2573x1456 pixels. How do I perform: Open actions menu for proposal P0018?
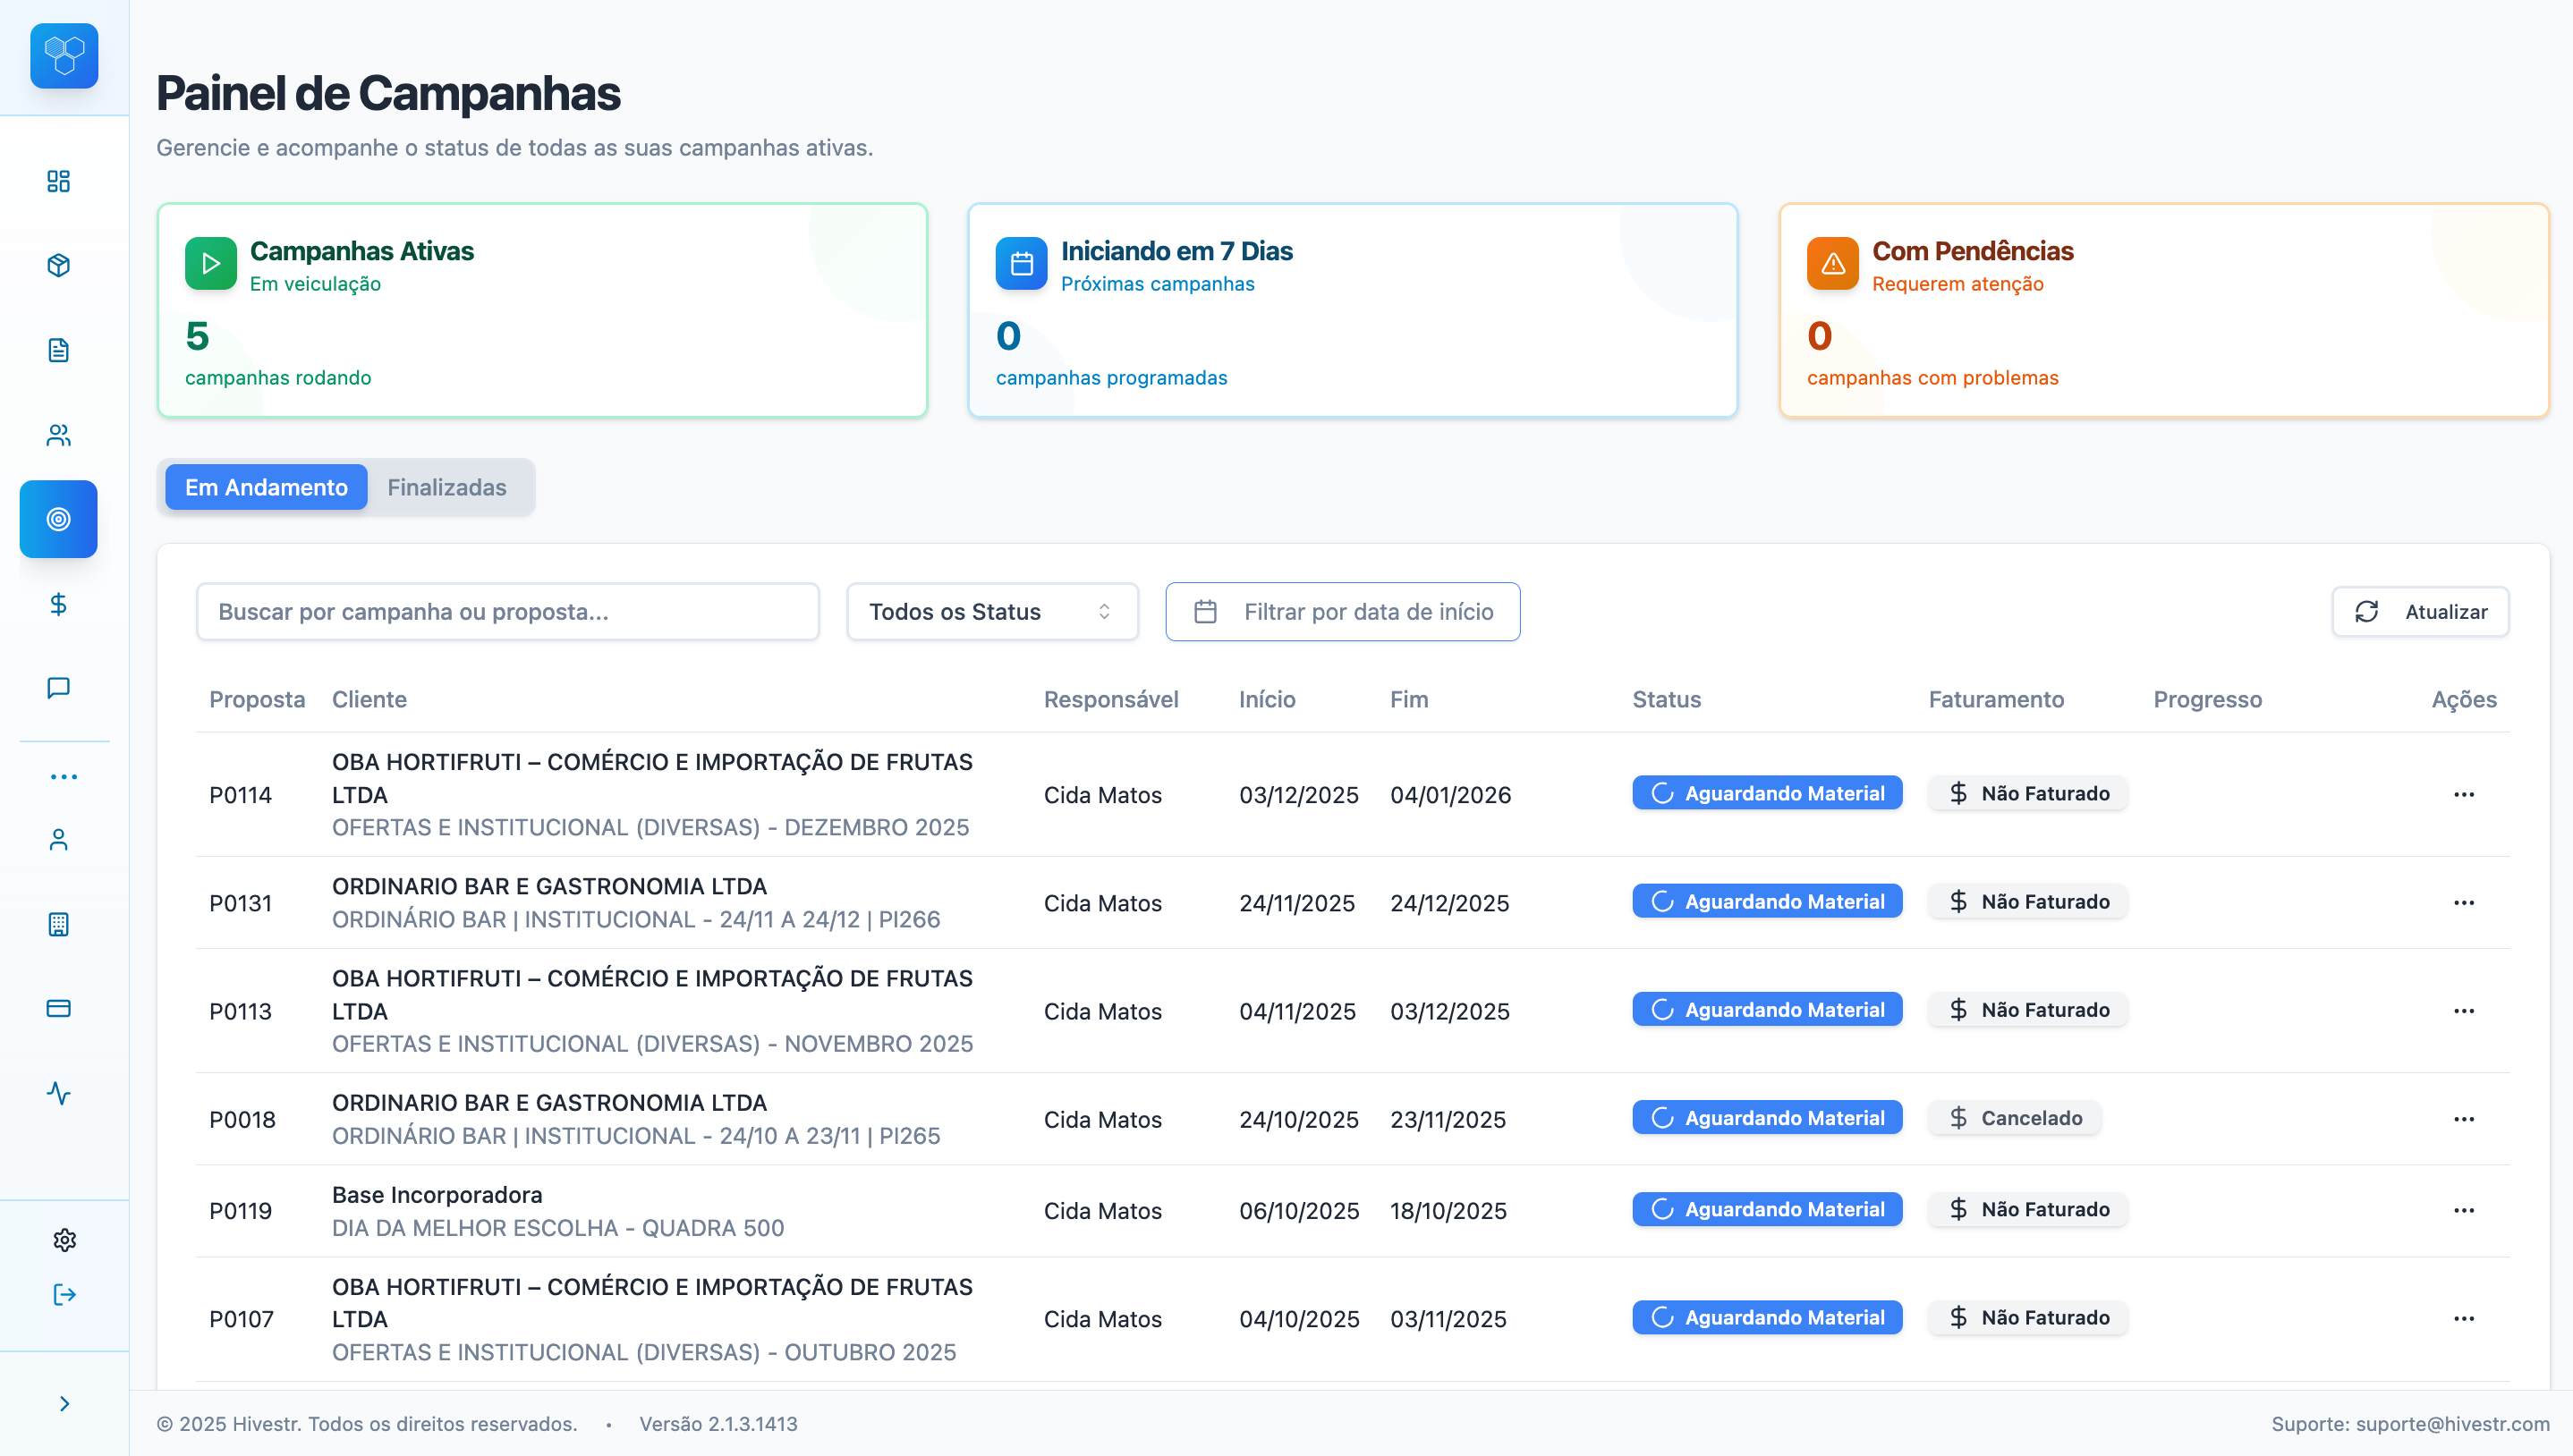[2463, 1119]
